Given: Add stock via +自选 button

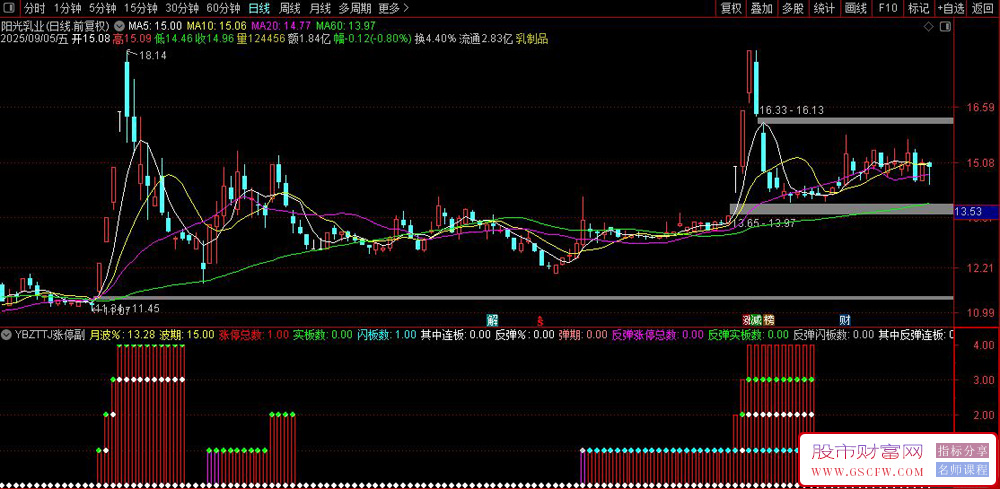Looking at the screenshot, I should (951, 8).
